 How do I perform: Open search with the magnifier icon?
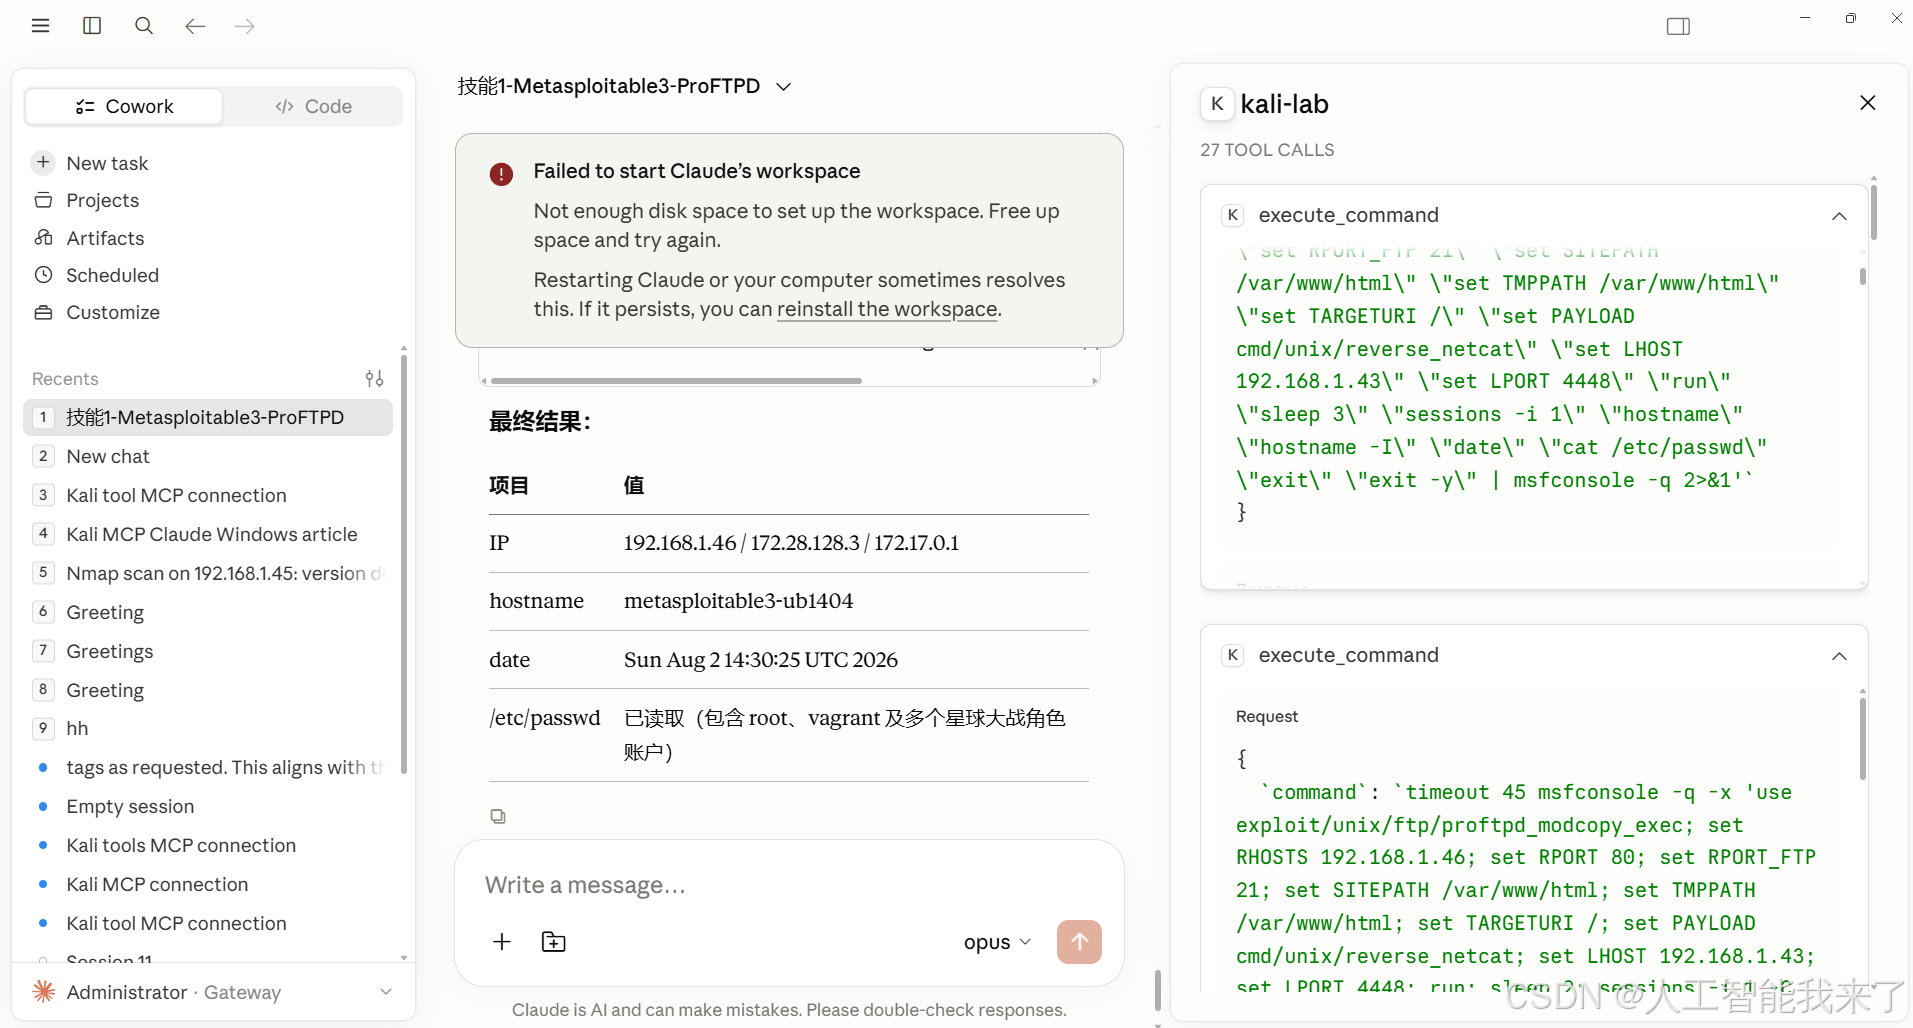[144, 26]
